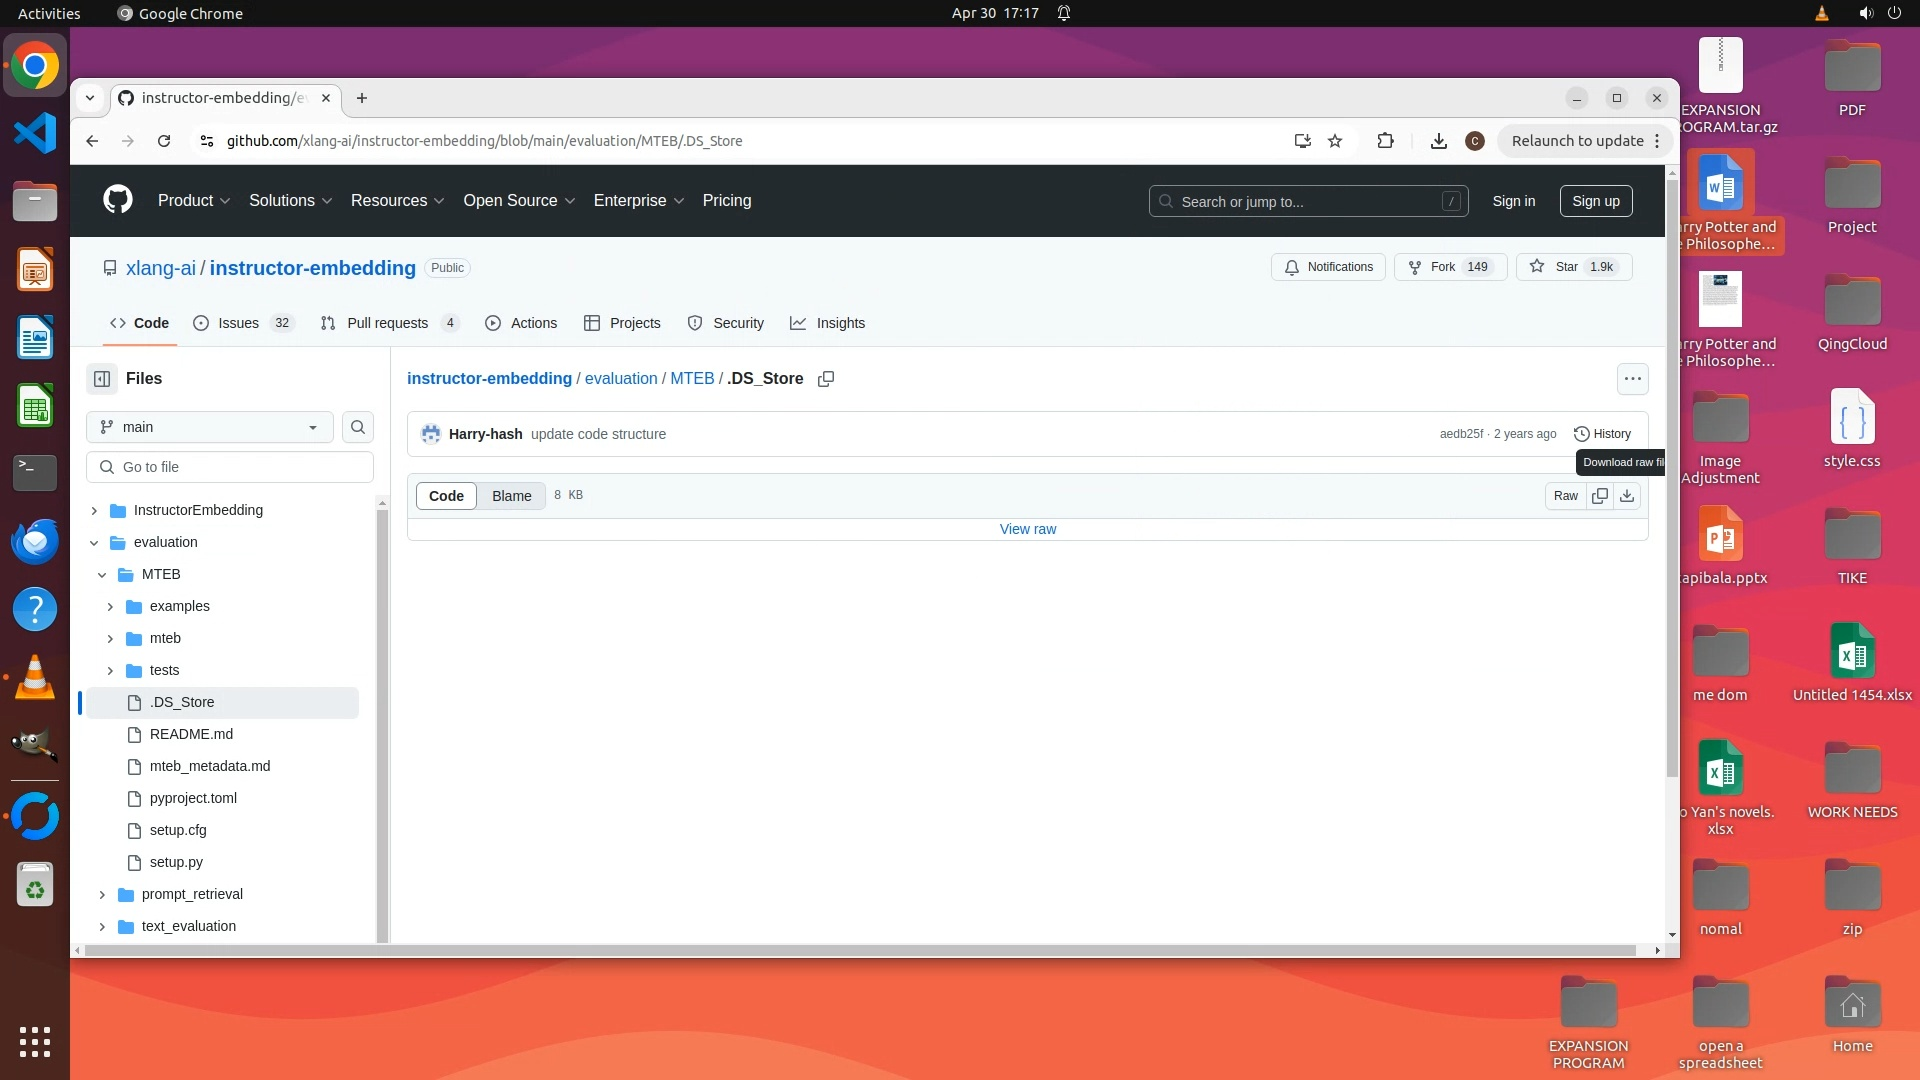Copy file path with the copy icon

coord(826,379)
